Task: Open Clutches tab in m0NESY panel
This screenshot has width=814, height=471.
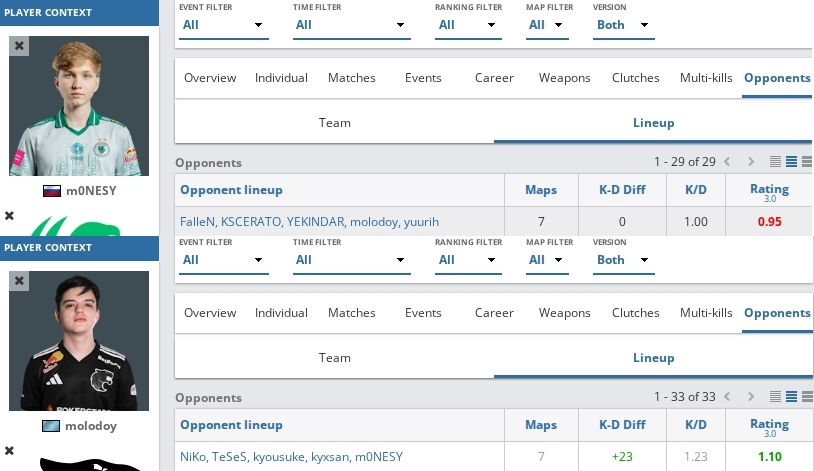Action: 635,78
